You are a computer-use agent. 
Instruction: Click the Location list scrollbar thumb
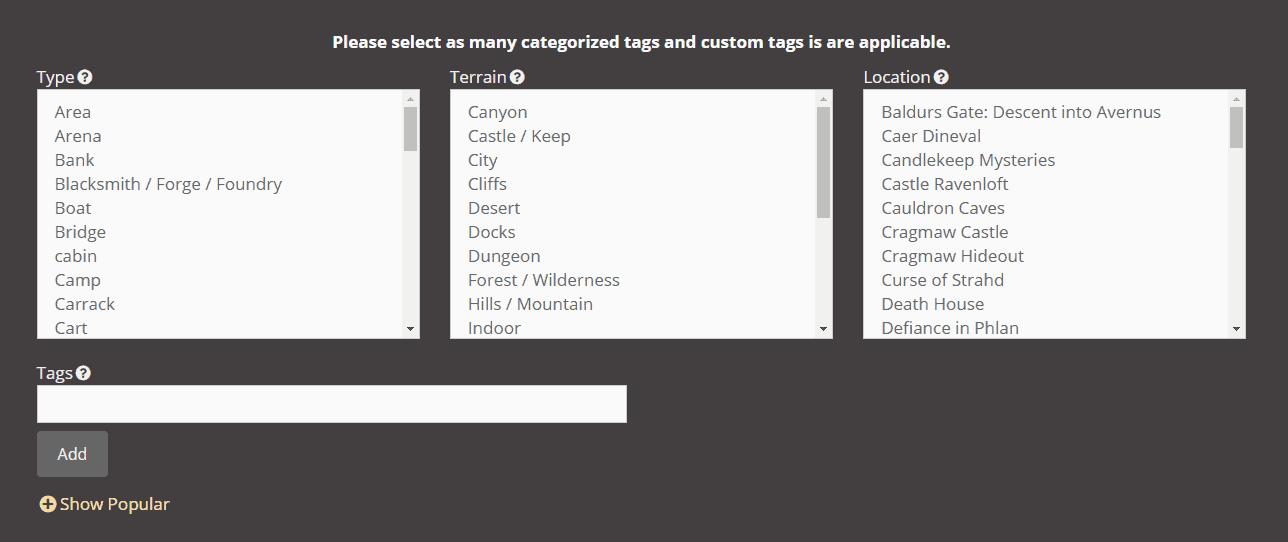(1237, 127)
